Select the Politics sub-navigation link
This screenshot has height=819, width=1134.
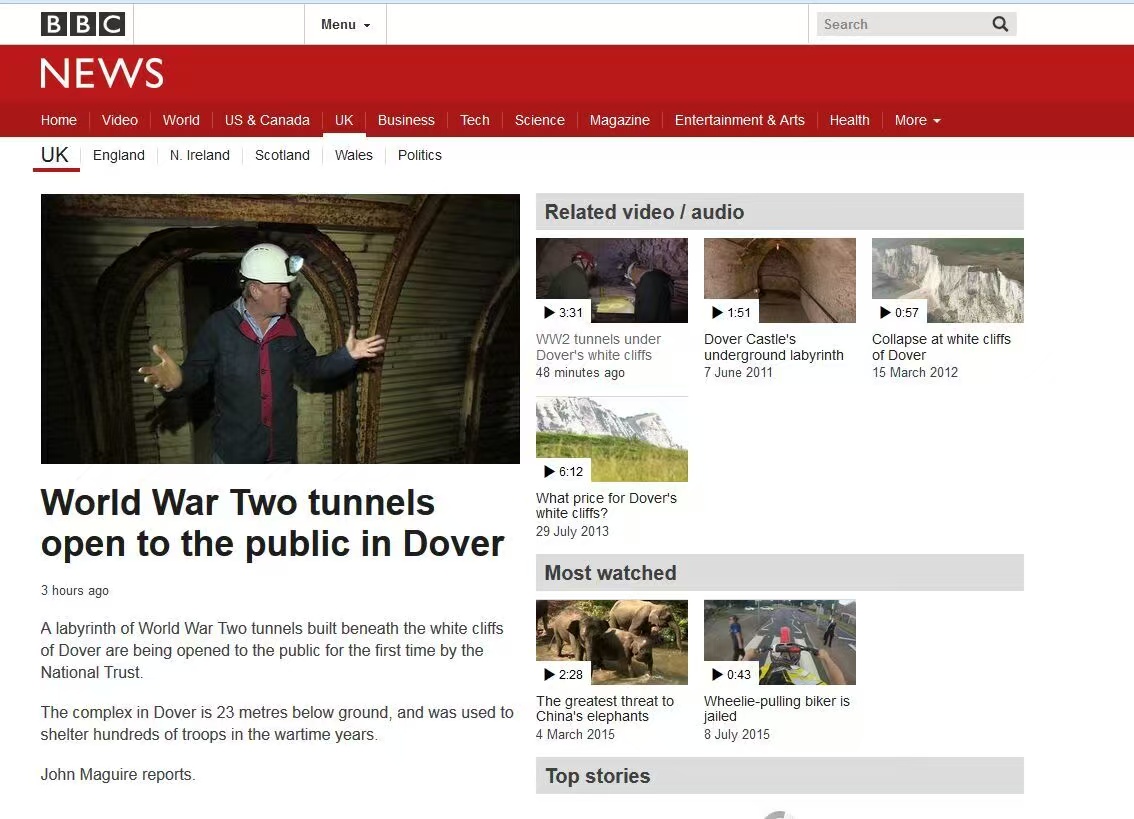[x=419, y=155]
